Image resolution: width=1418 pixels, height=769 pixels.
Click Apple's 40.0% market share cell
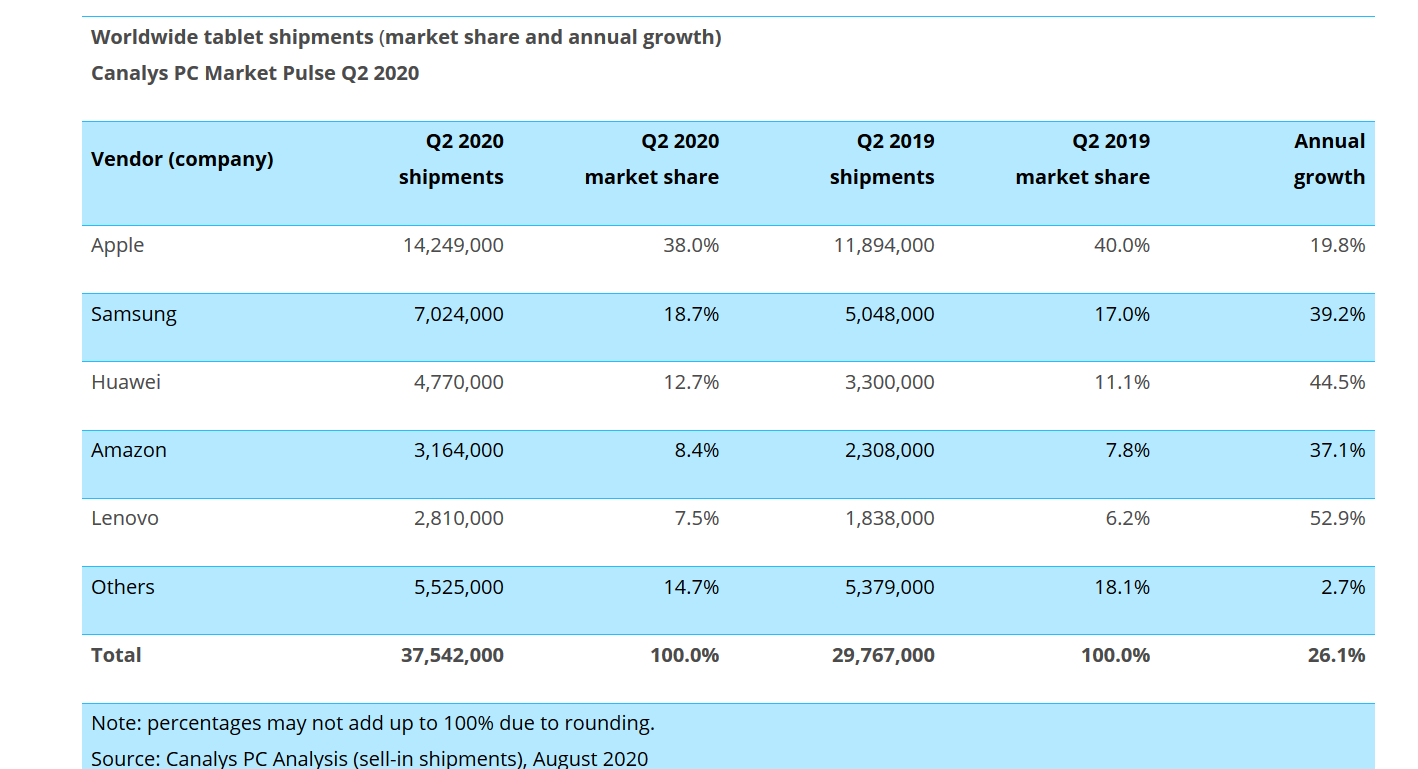tap(1122, 246)
